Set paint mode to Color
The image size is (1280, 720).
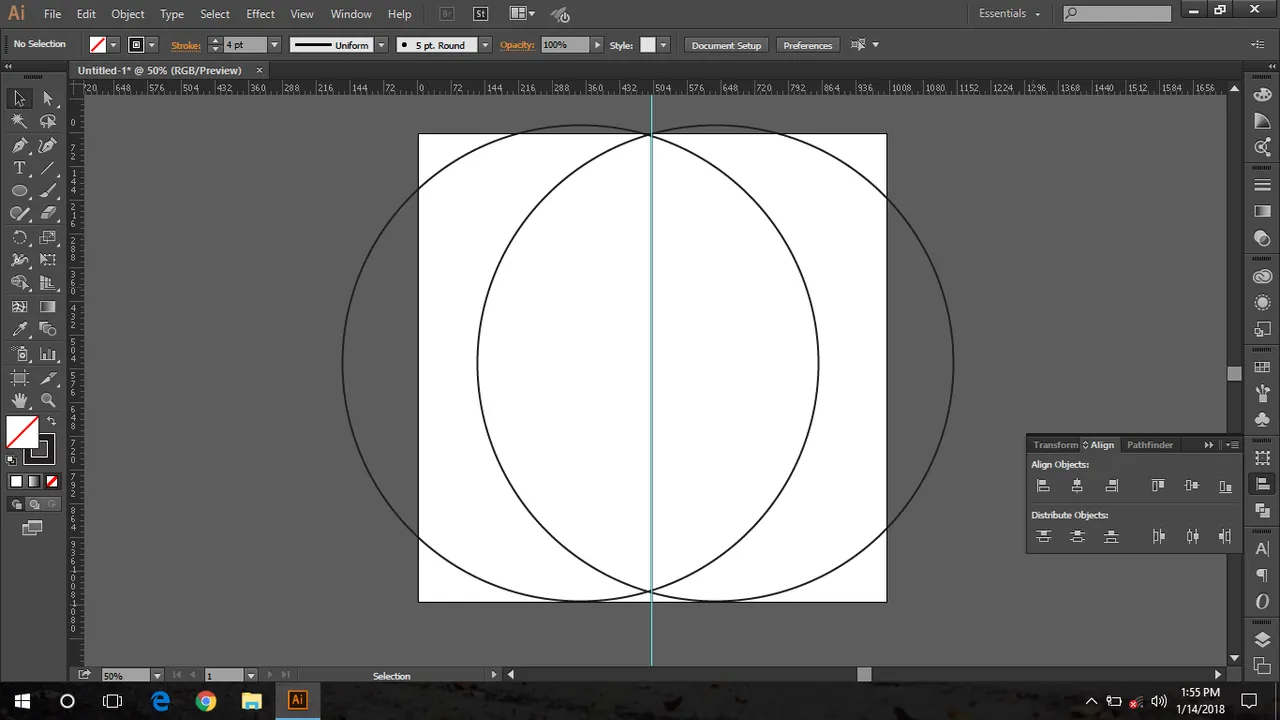point(16,482)
